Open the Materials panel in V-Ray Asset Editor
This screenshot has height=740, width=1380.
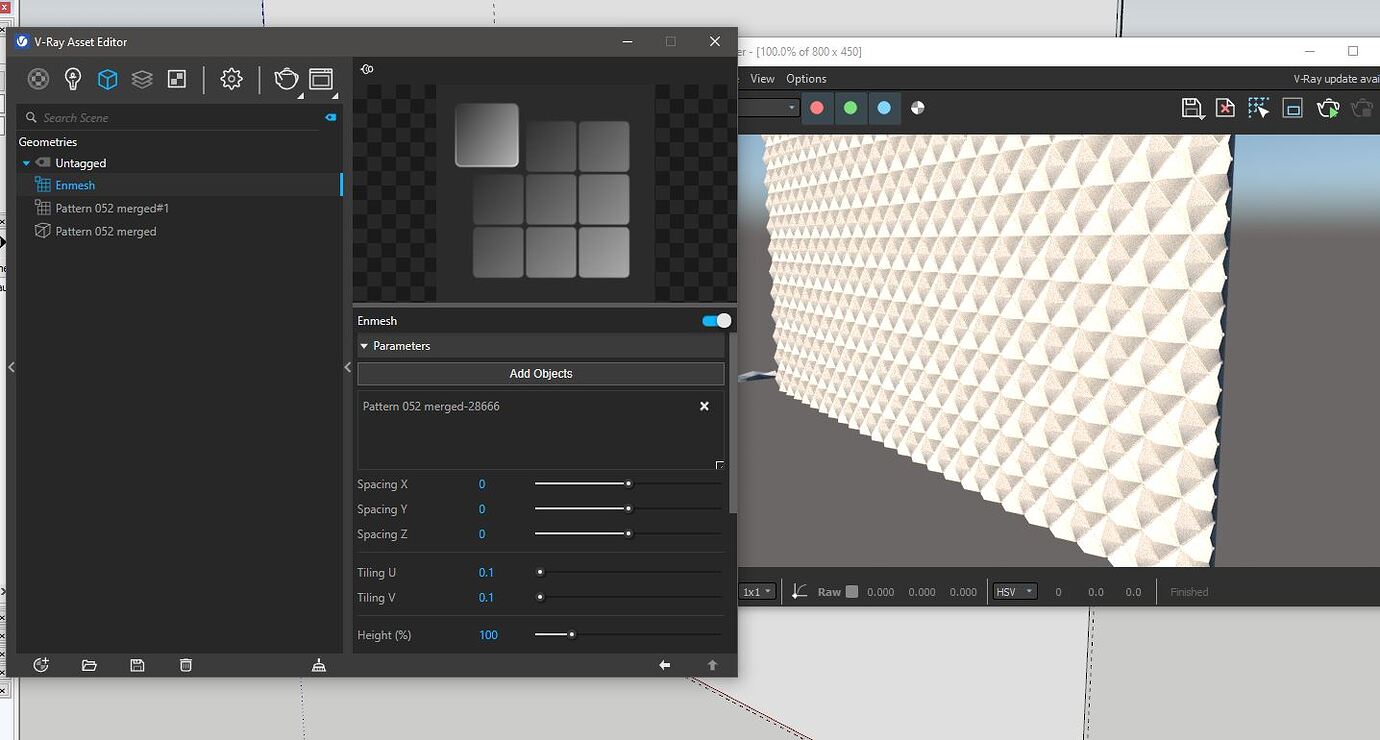pyautogui.click(x=38, y=79)
